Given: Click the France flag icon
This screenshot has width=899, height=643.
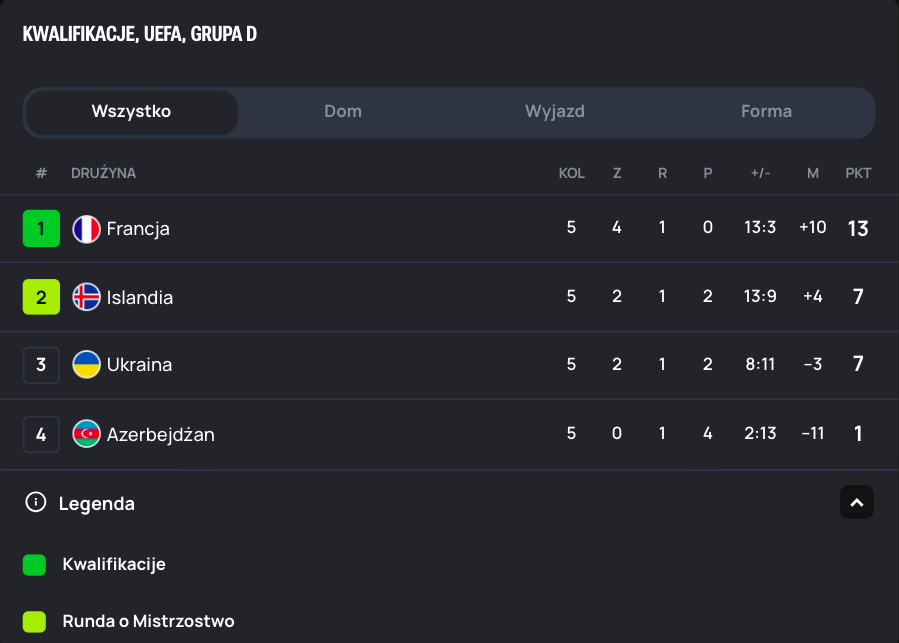Looking at the screenshot, I should 87,229.
